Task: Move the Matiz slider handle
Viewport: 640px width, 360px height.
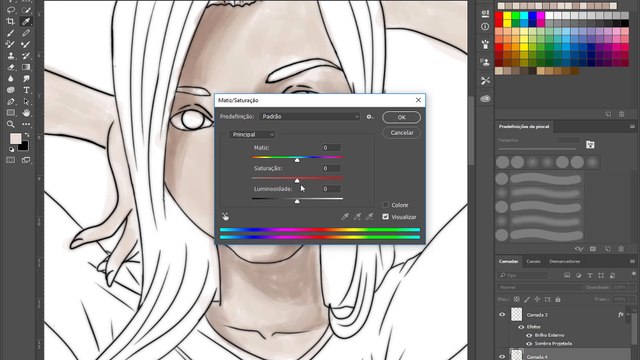Action: pyautogui.click(x=297, y=160)
